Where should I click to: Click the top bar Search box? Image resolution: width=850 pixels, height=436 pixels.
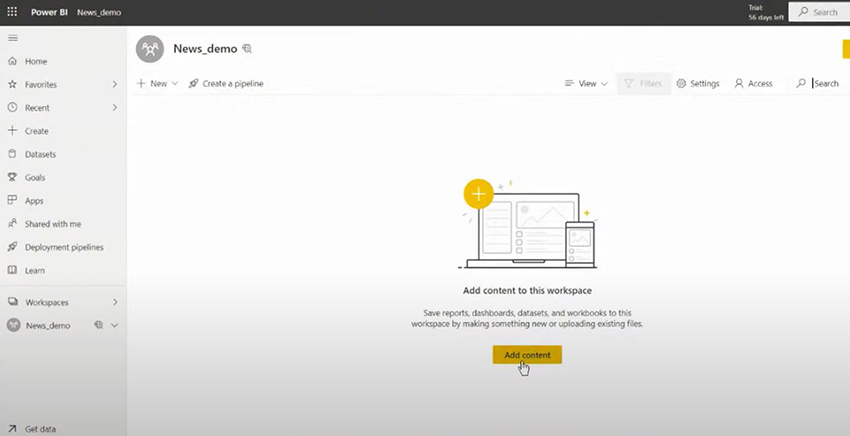click(819, 11)
